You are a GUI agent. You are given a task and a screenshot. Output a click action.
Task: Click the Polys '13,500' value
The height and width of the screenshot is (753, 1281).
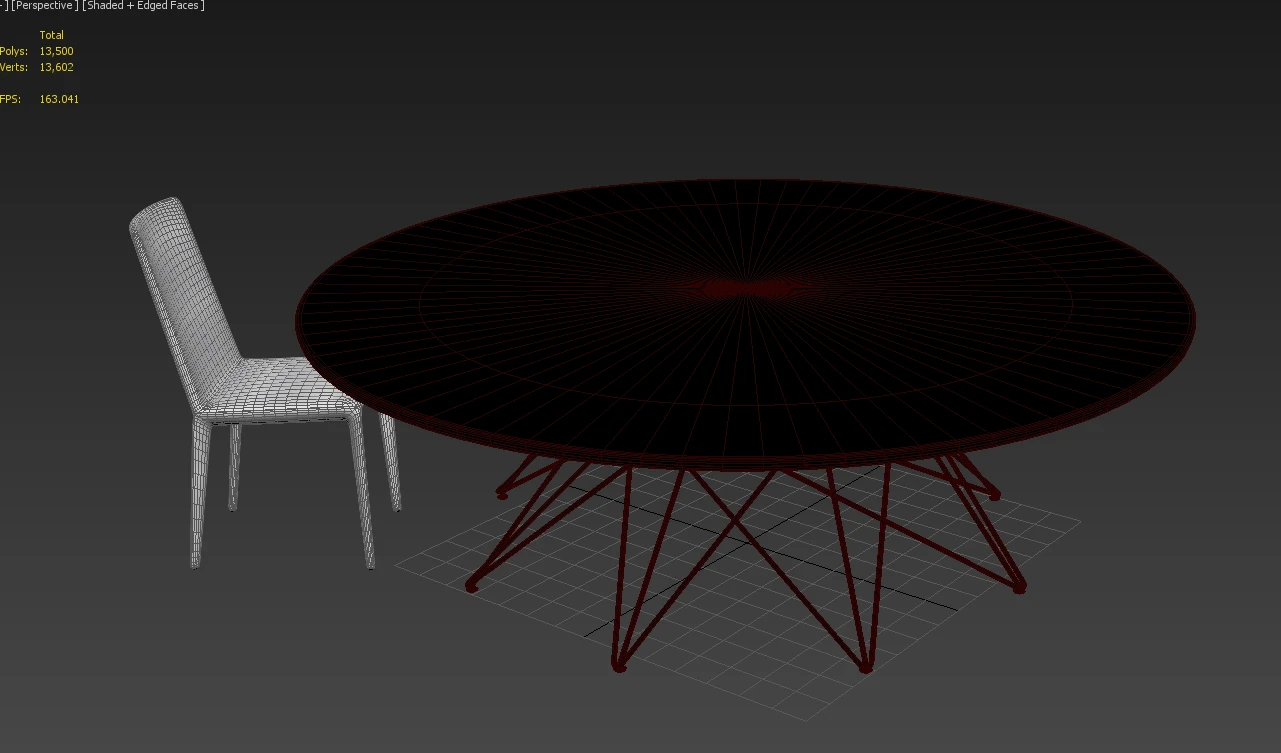point(56,51)
